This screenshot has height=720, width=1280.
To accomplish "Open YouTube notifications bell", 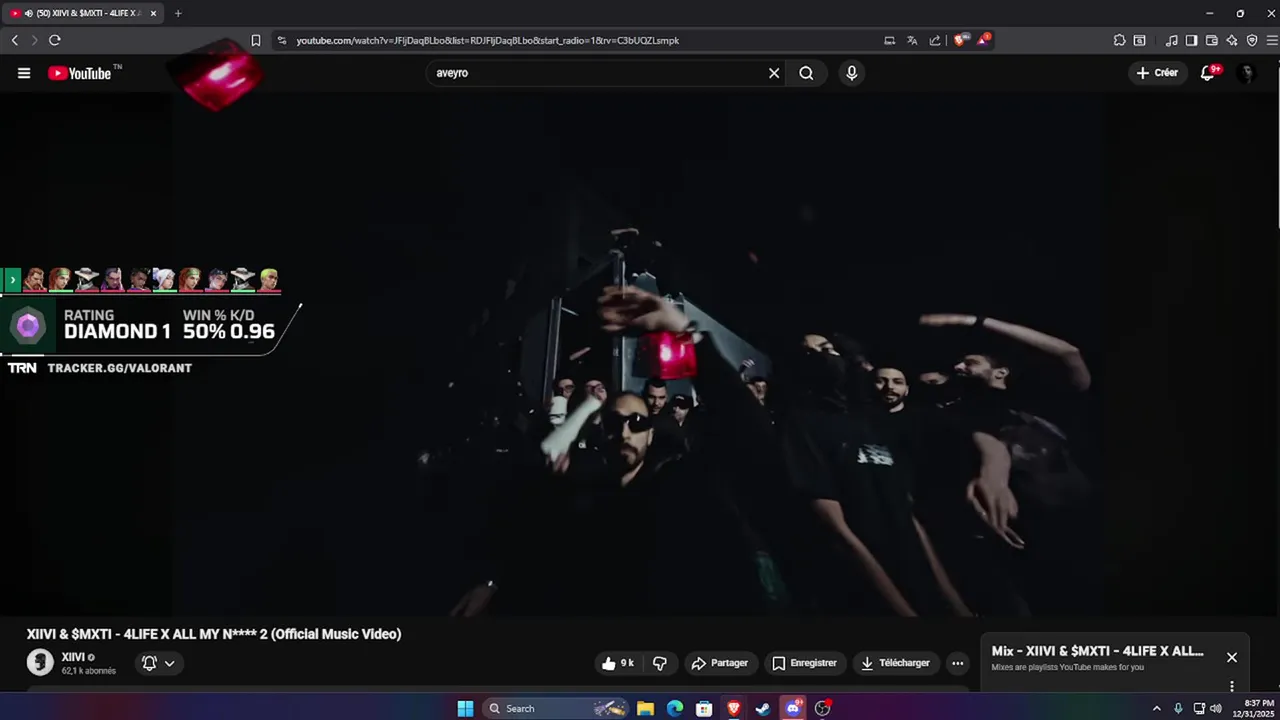I will click(1208, 73).
